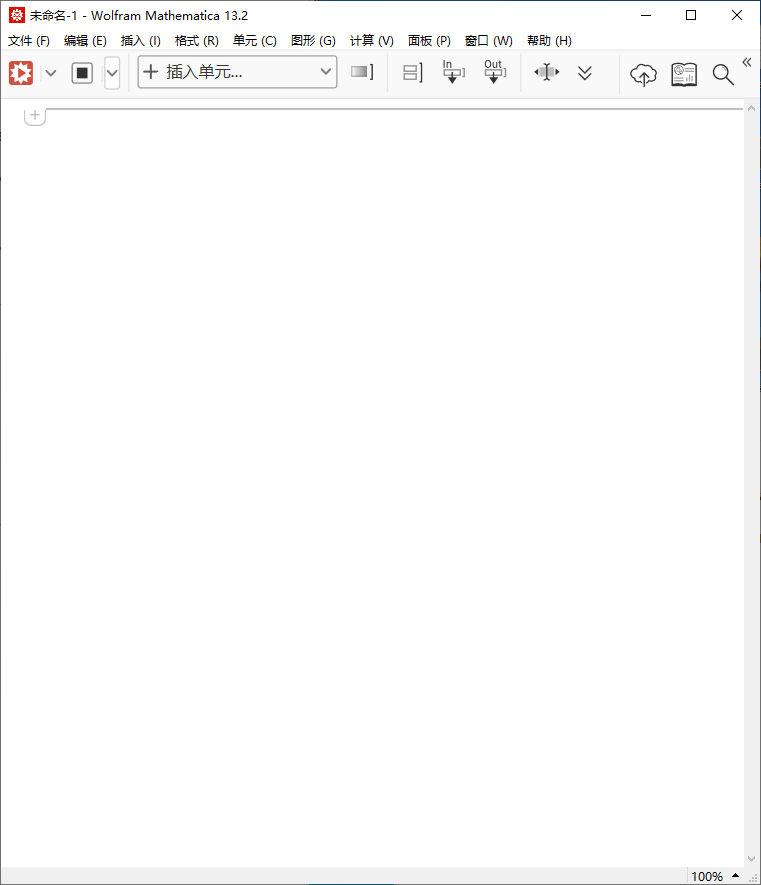761x885 pixels.
Task: Open the evaluate options dropdown arrow
Action: tap(51, 73)
